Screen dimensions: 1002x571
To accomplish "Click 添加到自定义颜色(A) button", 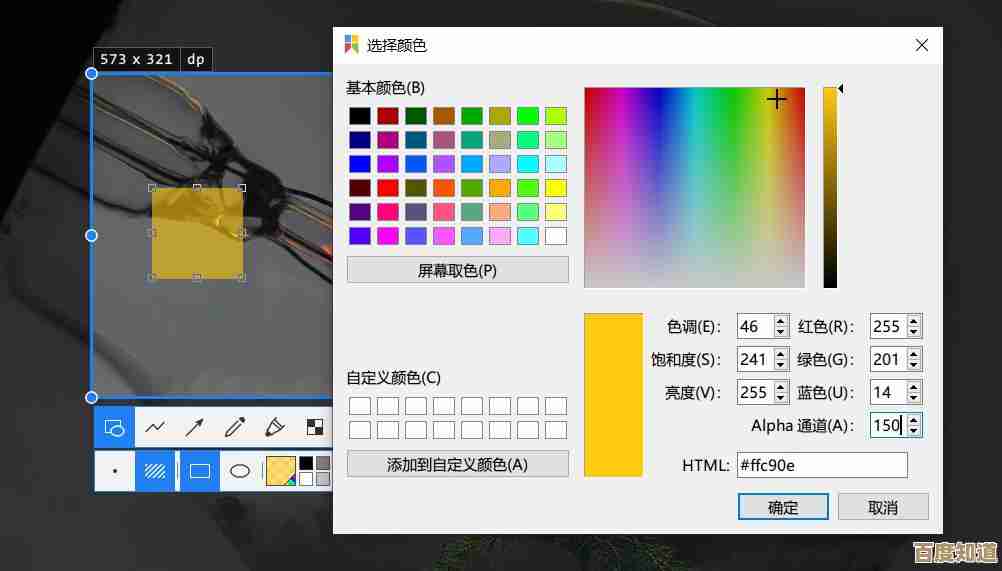I will tap(457, 464).
